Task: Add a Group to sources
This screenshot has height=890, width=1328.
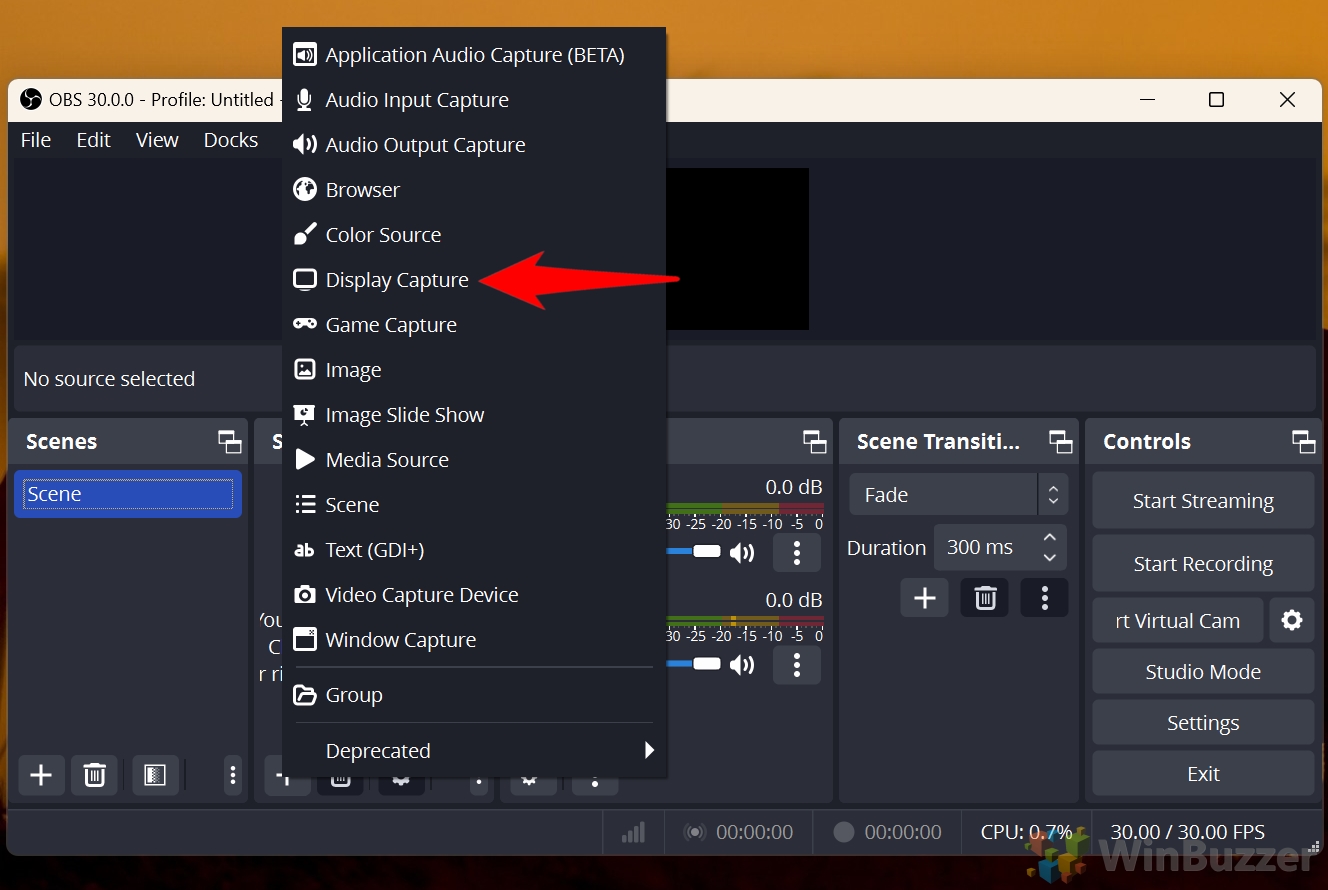Action: click(x=474, y=695)
